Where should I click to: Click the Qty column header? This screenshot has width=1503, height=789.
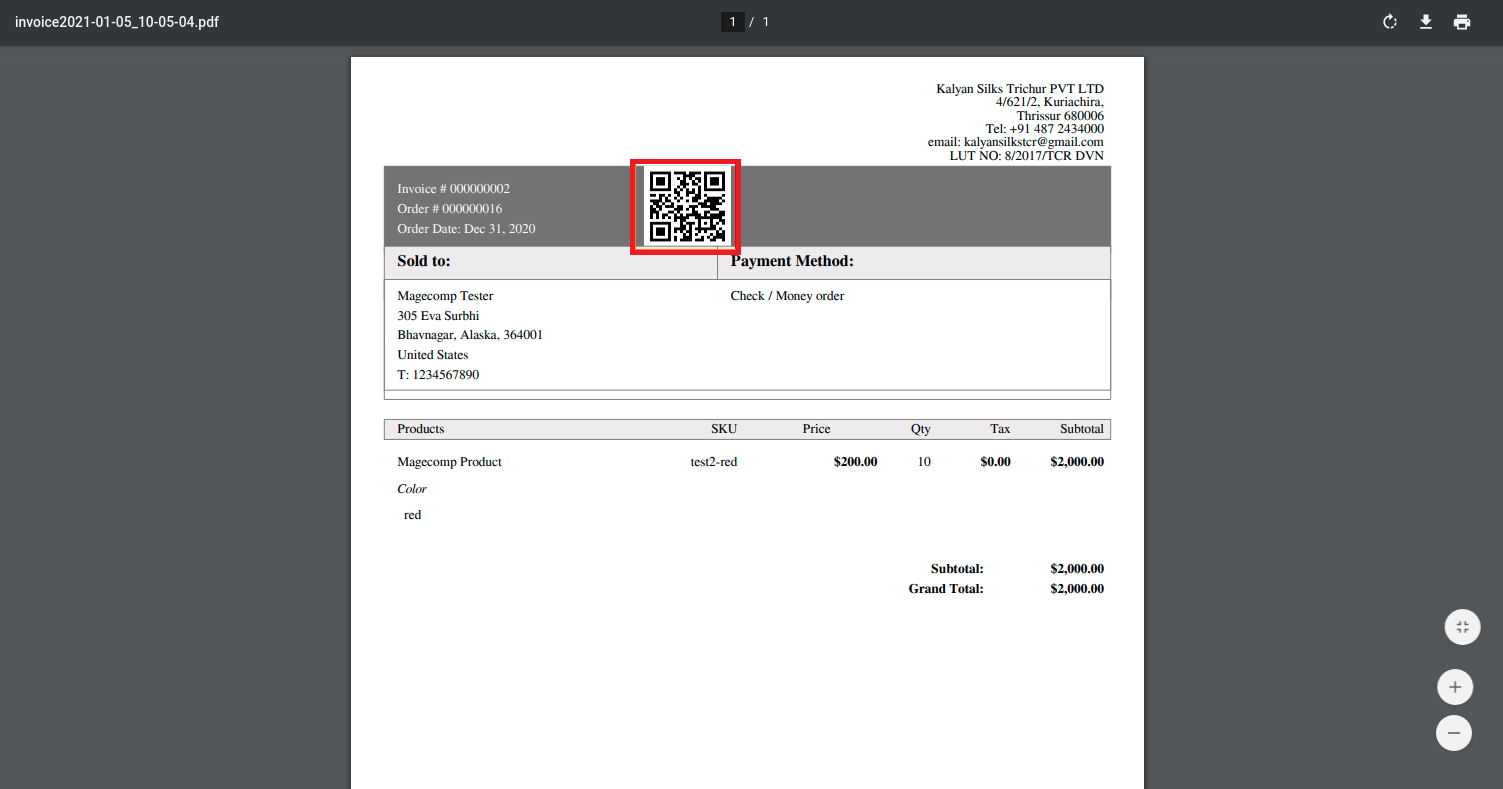920,429
